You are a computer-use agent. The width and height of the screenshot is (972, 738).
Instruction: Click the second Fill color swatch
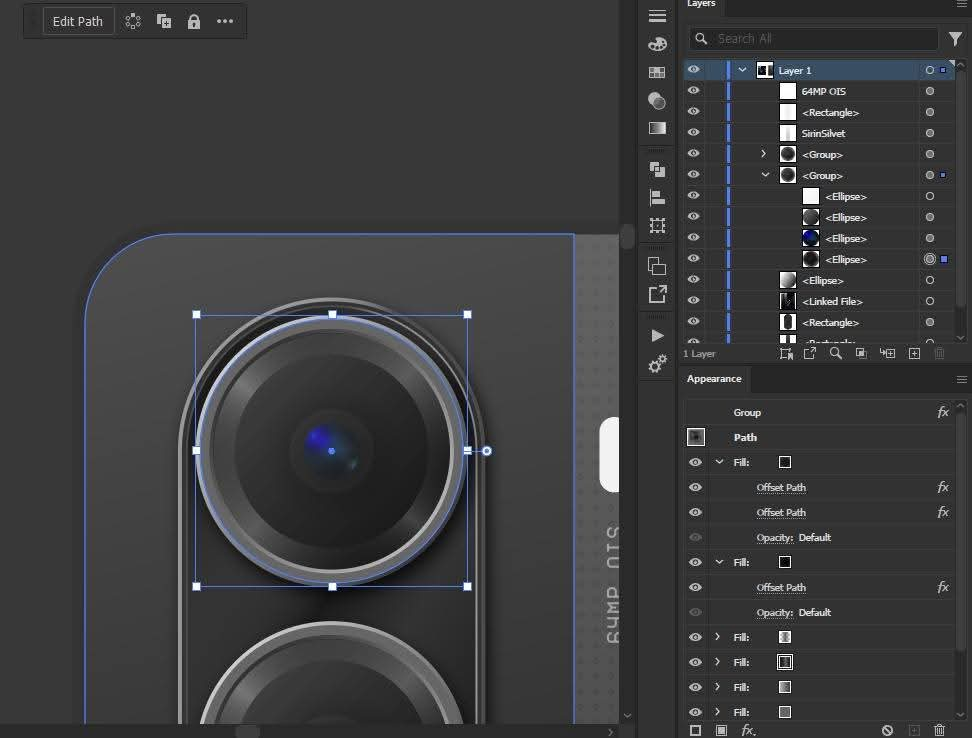coord(785,562)
